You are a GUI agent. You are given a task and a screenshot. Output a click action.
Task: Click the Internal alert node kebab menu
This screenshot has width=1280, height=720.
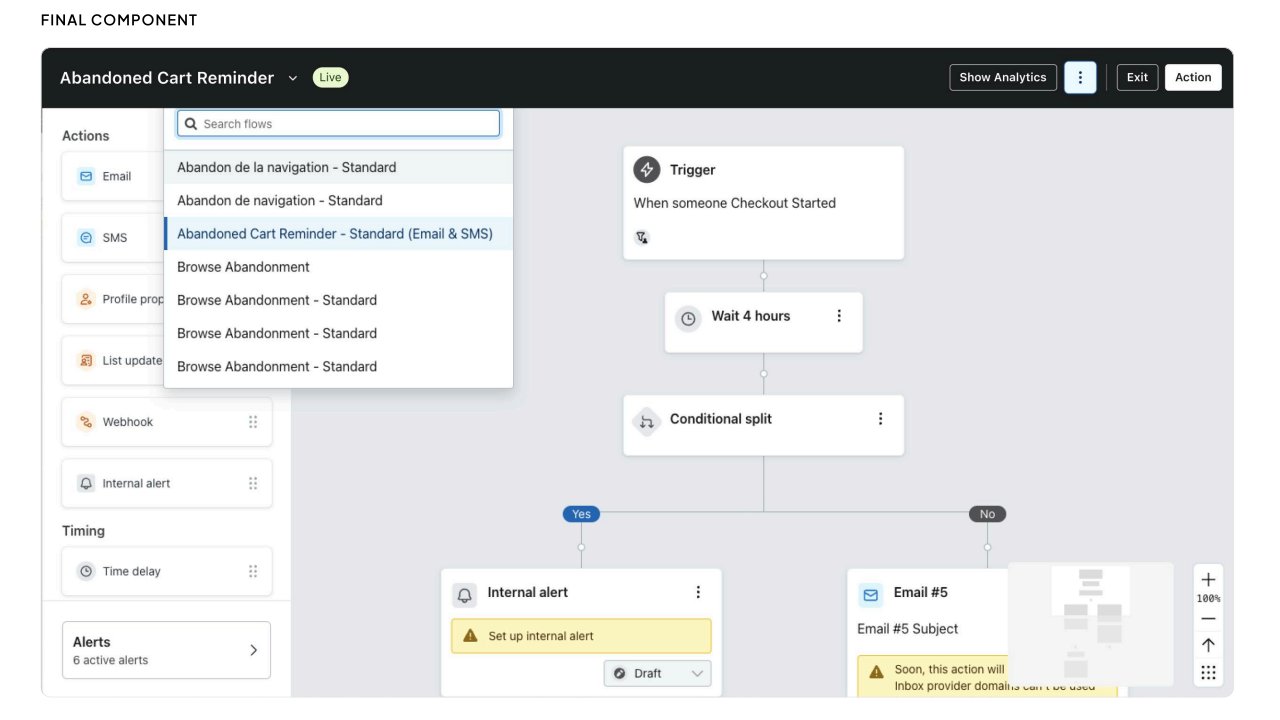(x=698, y=592)
